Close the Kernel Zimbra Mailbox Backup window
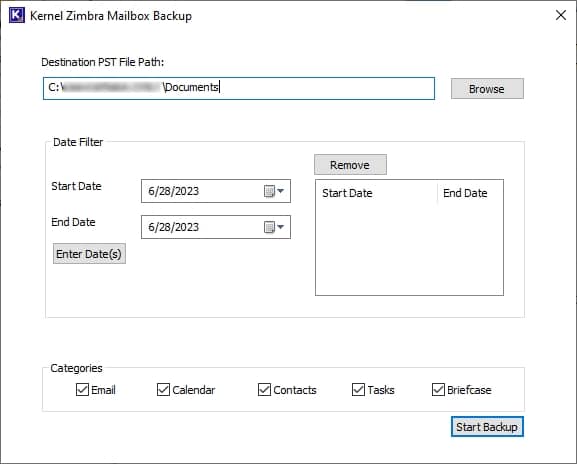The image size is (577, 464). pos(561,15)
